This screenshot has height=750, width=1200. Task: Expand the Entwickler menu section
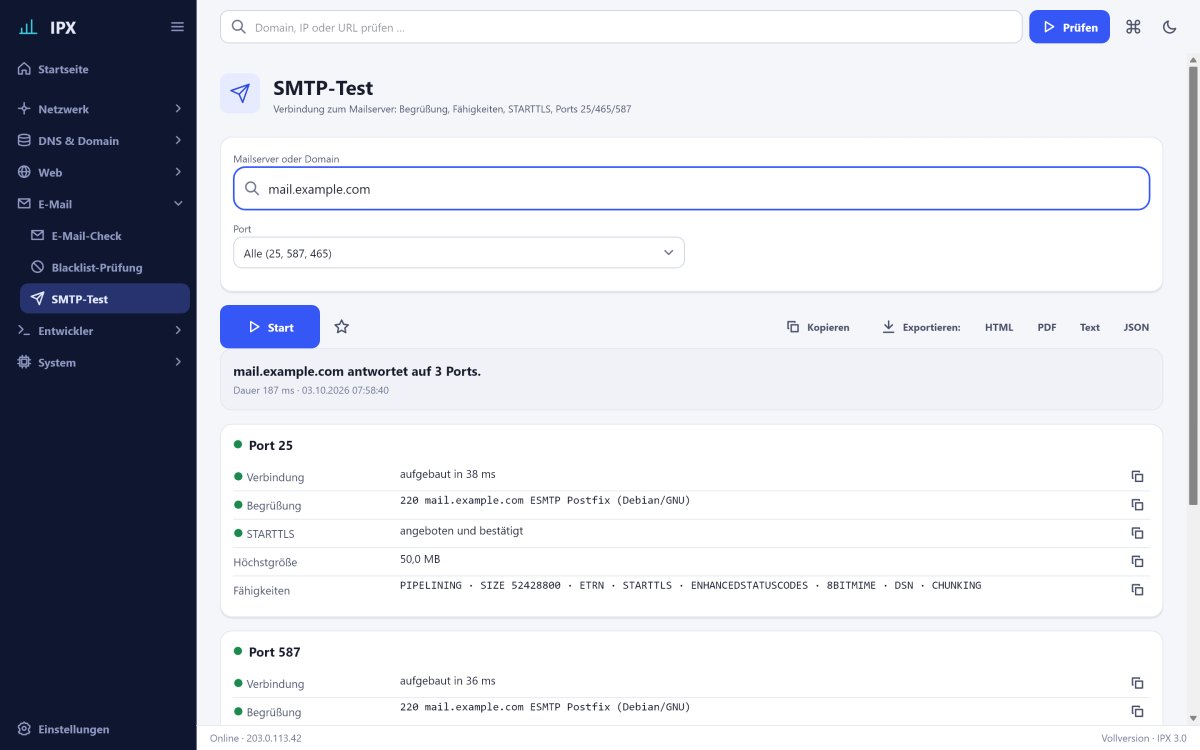(x=98, y=330)
